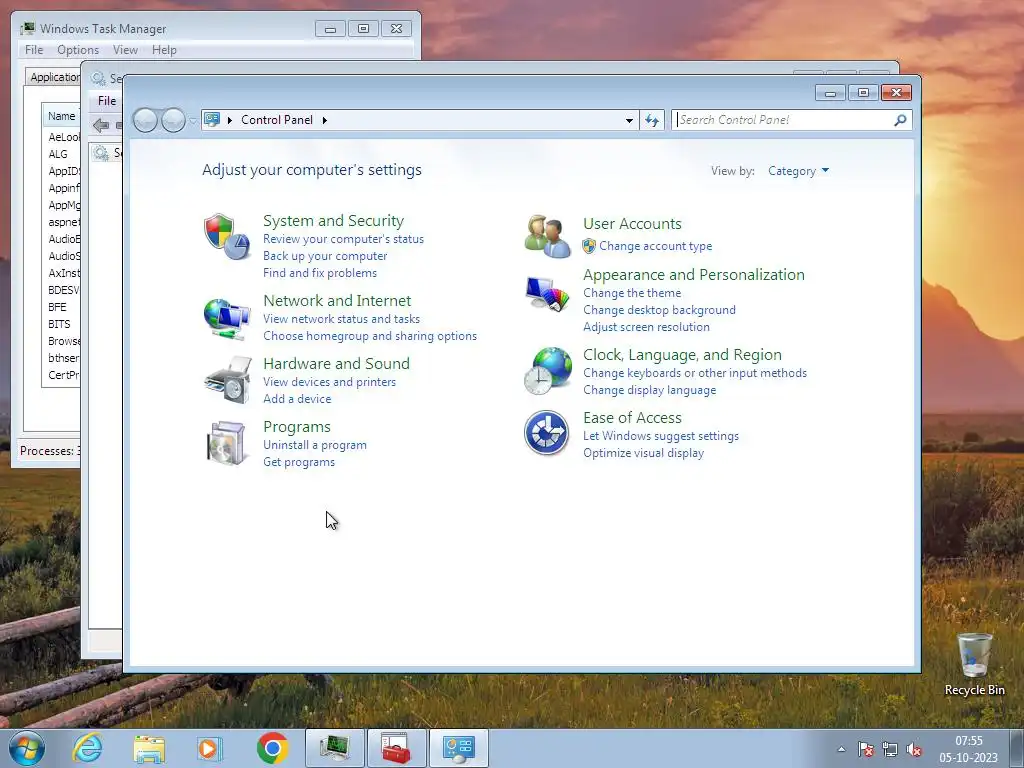This screenshot has height=768, width=1024.
Task: Open the Ease of Access icon
Action: pos(547,432)
